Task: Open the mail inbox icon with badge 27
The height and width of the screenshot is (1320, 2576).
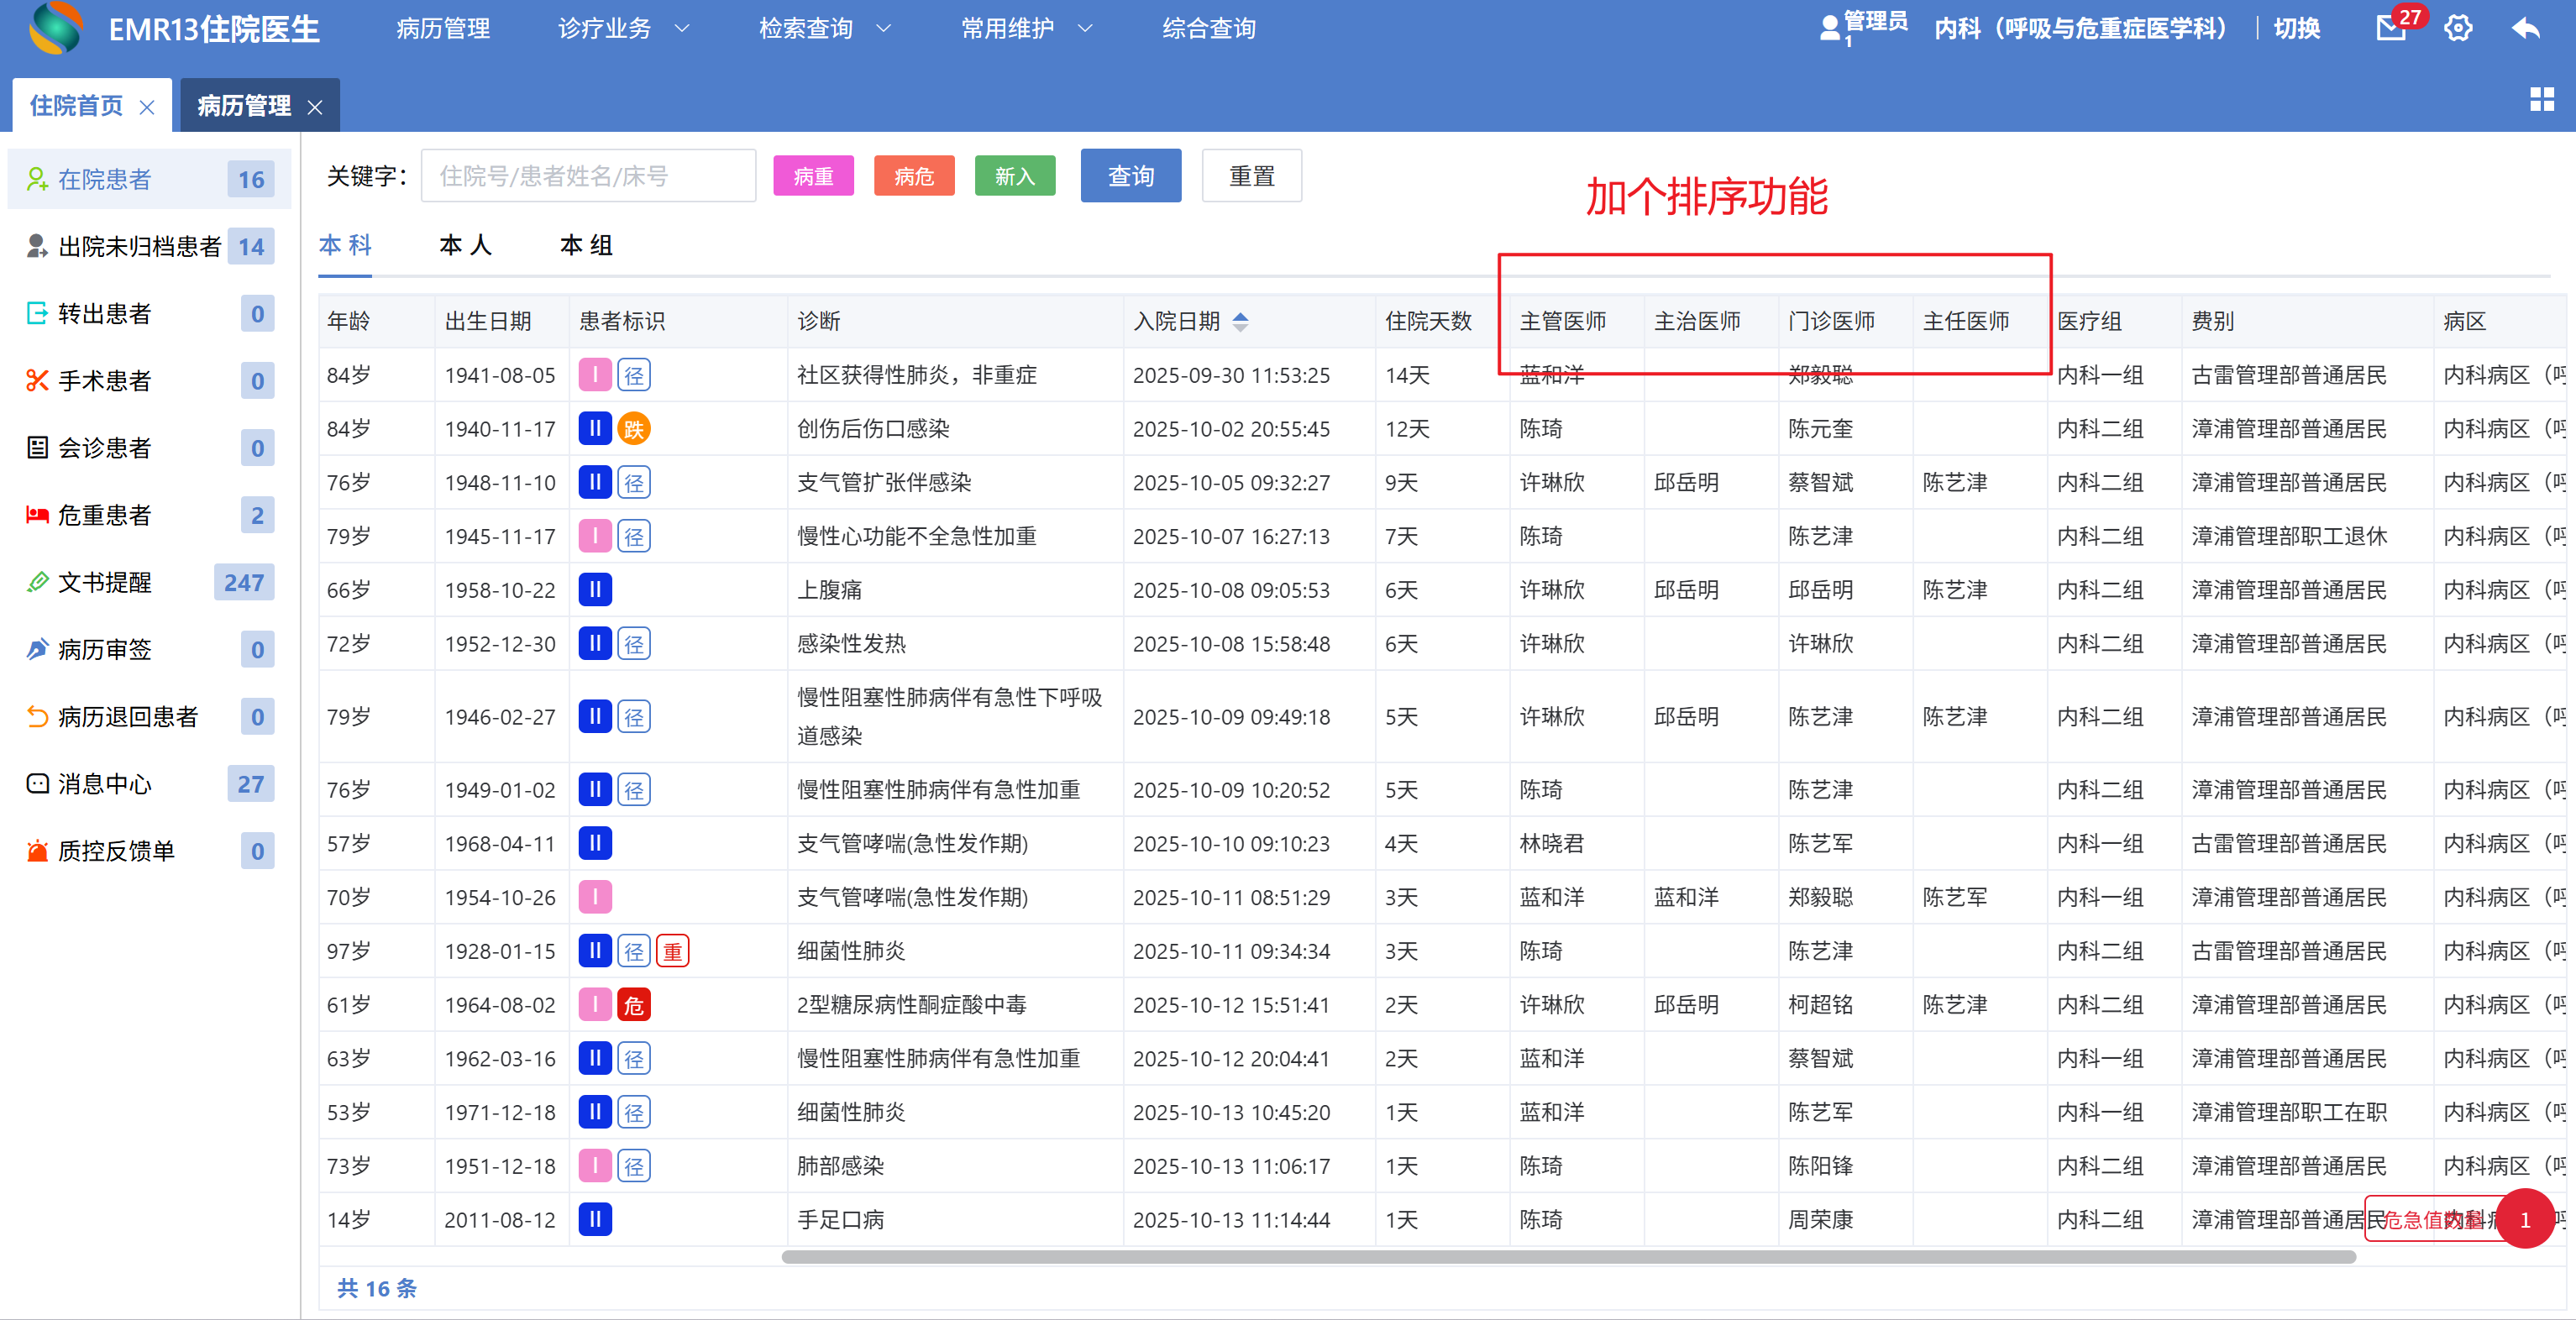Action: tap(2391, 28)
